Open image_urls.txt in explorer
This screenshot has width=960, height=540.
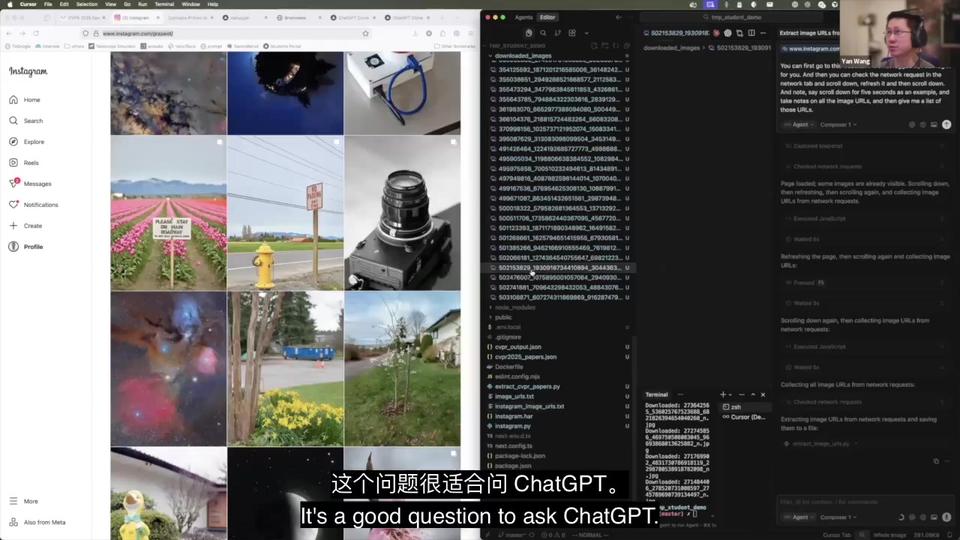click(514, 397)
